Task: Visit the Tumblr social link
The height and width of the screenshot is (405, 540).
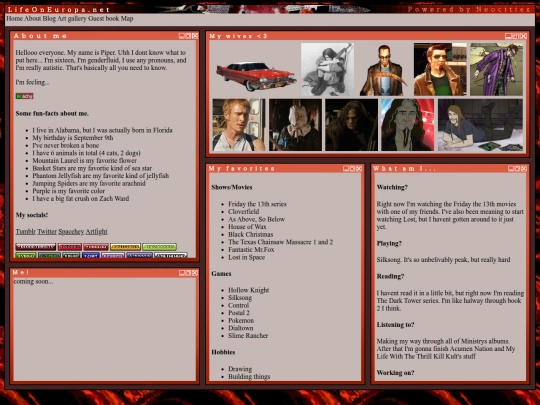Action: click(x=25, y=232)
